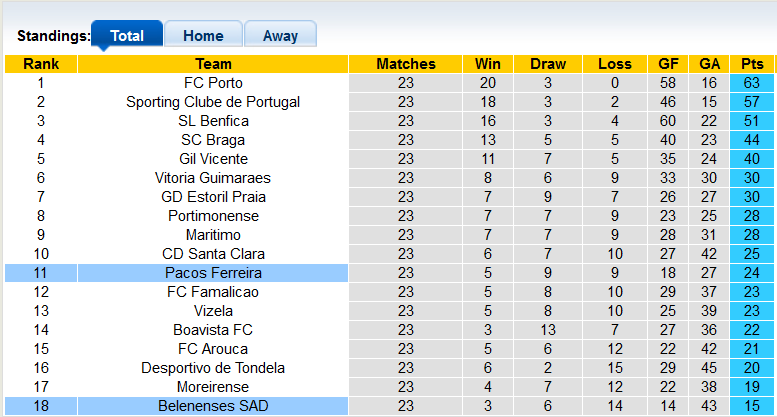
Task: Click on Gil Vicente team link
Action: click(x=213, y=159)
